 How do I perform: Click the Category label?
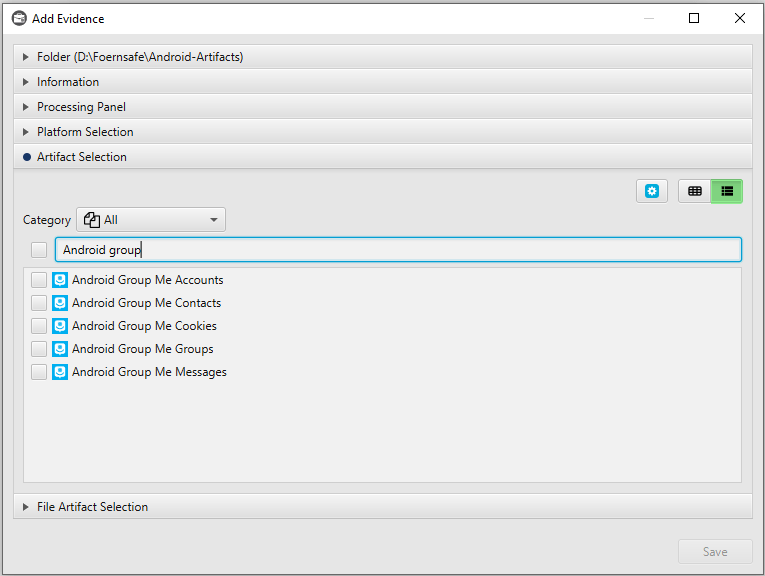[47, 220]
